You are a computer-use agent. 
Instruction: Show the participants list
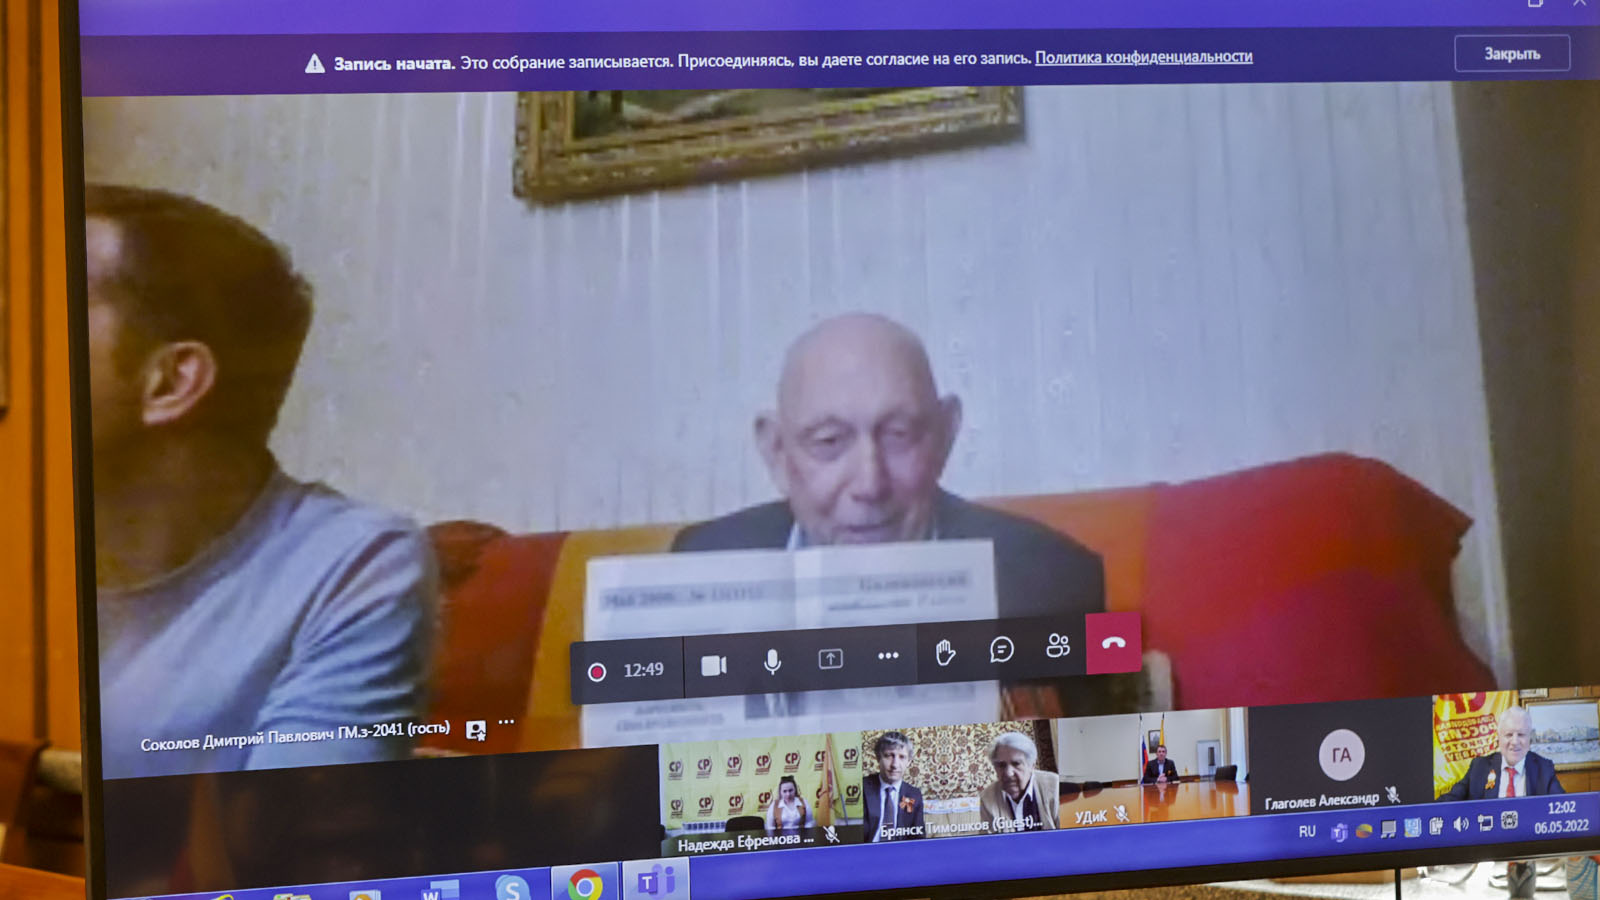(x=1057, y=646)
